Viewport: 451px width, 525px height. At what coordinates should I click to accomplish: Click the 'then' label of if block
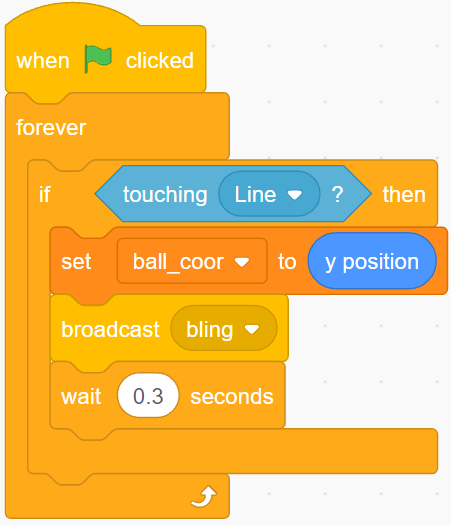[x=404, y=194]
